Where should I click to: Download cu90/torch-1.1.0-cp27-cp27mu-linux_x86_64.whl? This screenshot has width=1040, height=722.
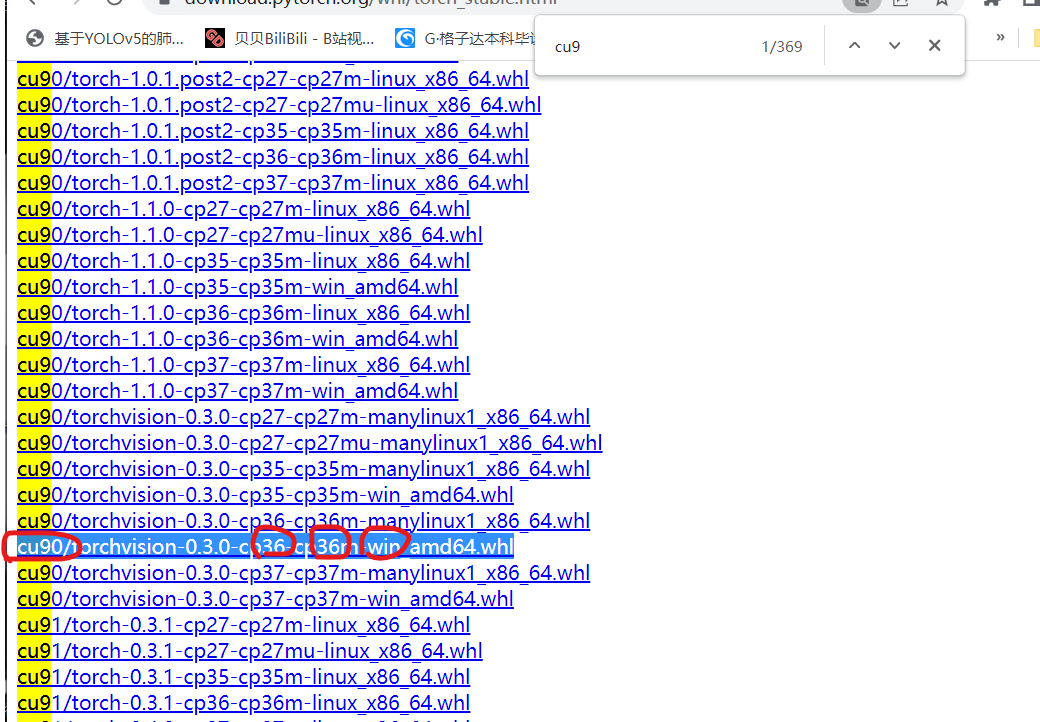(250, 235)
